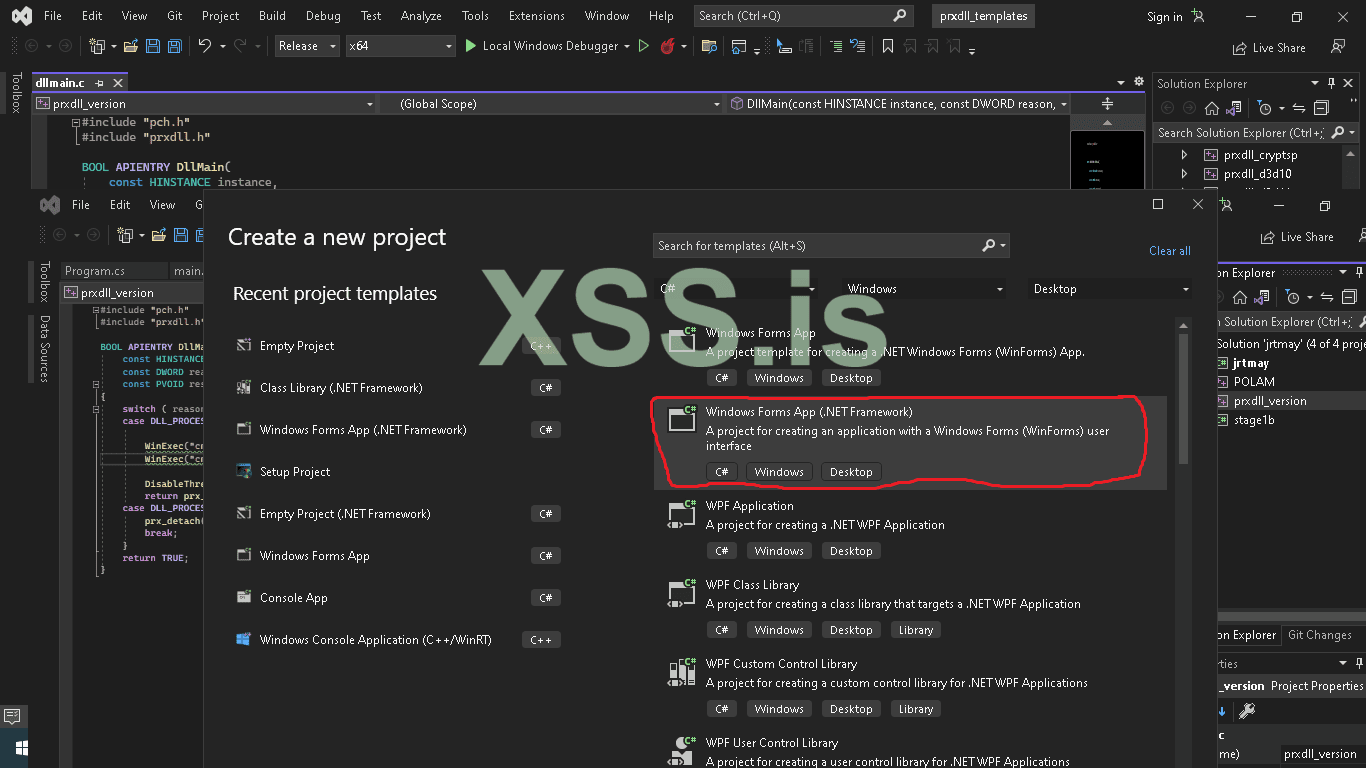Open the Release configuration dropdown
1366x768 pixels.
click(x=307, y=46)
